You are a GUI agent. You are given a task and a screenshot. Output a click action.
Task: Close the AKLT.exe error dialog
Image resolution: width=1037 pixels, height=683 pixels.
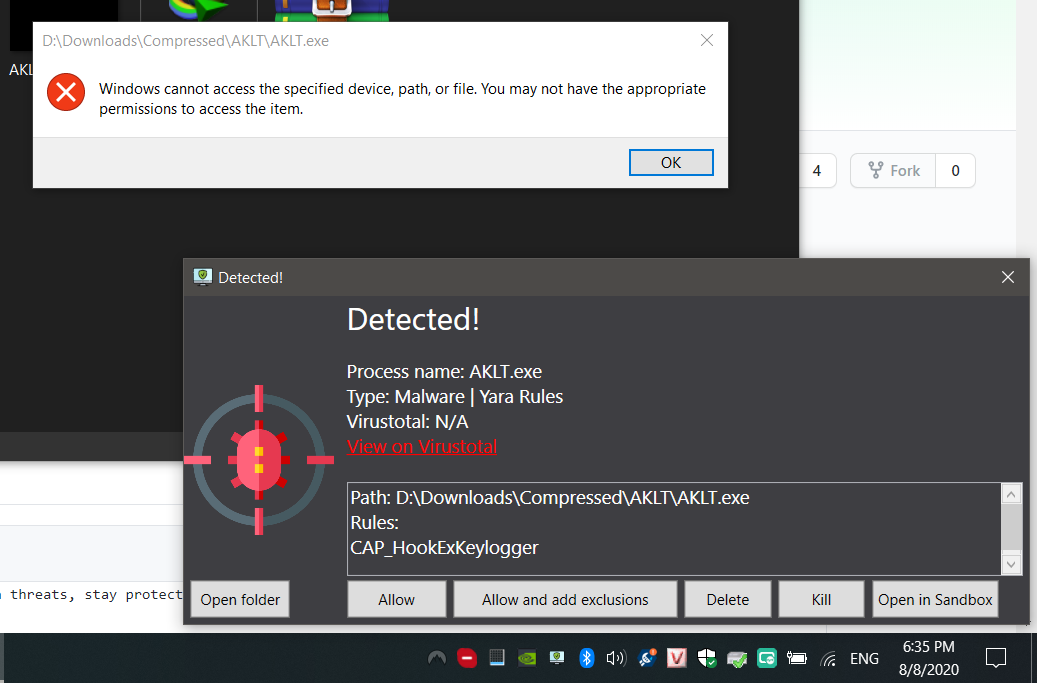click(x=706, y=40)
